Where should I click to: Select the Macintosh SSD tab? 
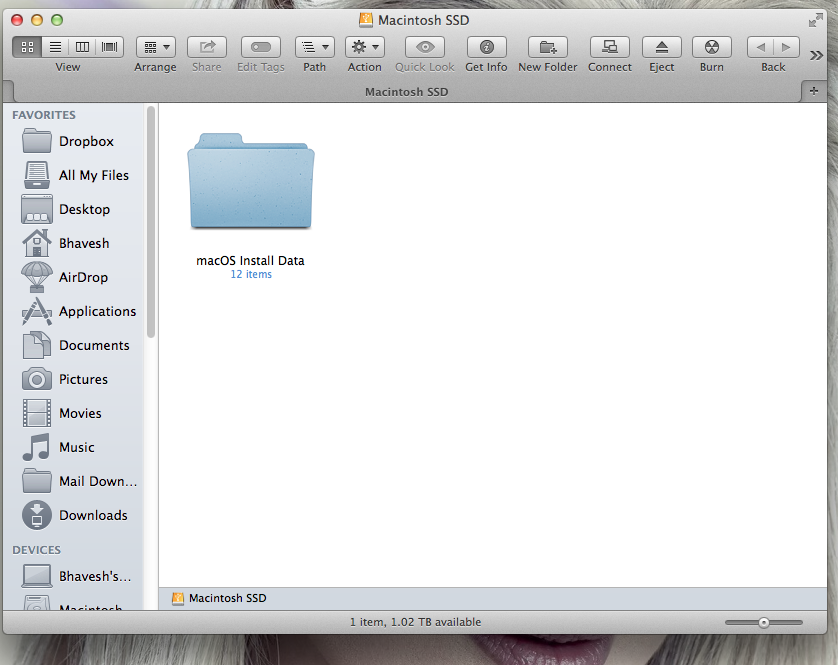(407, 92)
